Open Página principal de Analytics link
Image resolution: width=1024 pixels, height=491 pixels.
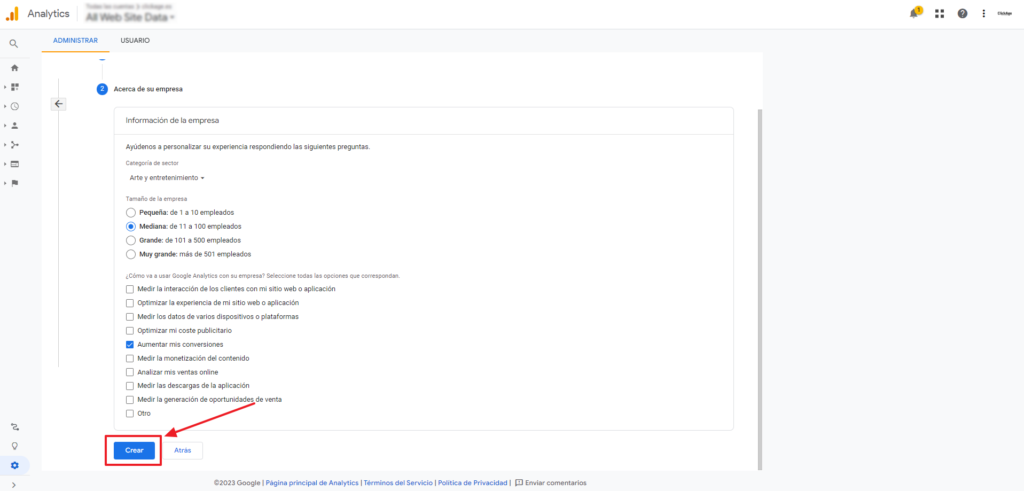click(312, 483)
